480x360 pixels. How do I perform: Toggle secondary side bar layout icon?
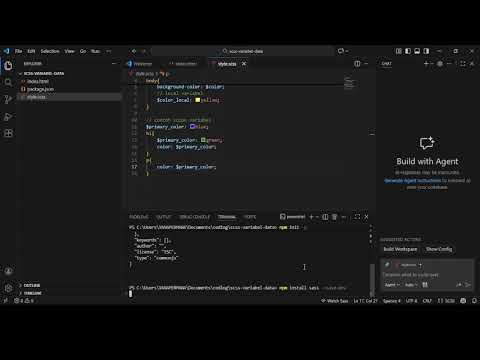pyautogui.click(x=426, y=51)
